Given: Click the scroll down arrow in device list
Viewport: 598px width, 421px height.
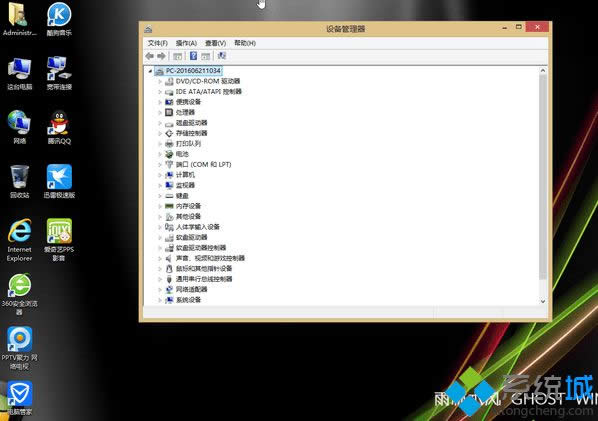Looking at the screenshot, I should 543,301.
